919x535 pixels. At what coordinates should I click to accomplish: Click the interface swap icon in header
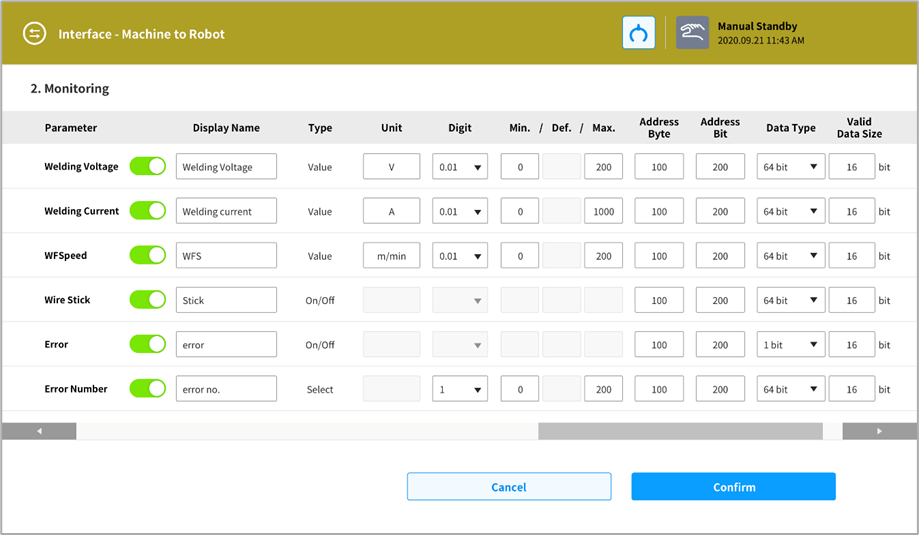point(35,34)
